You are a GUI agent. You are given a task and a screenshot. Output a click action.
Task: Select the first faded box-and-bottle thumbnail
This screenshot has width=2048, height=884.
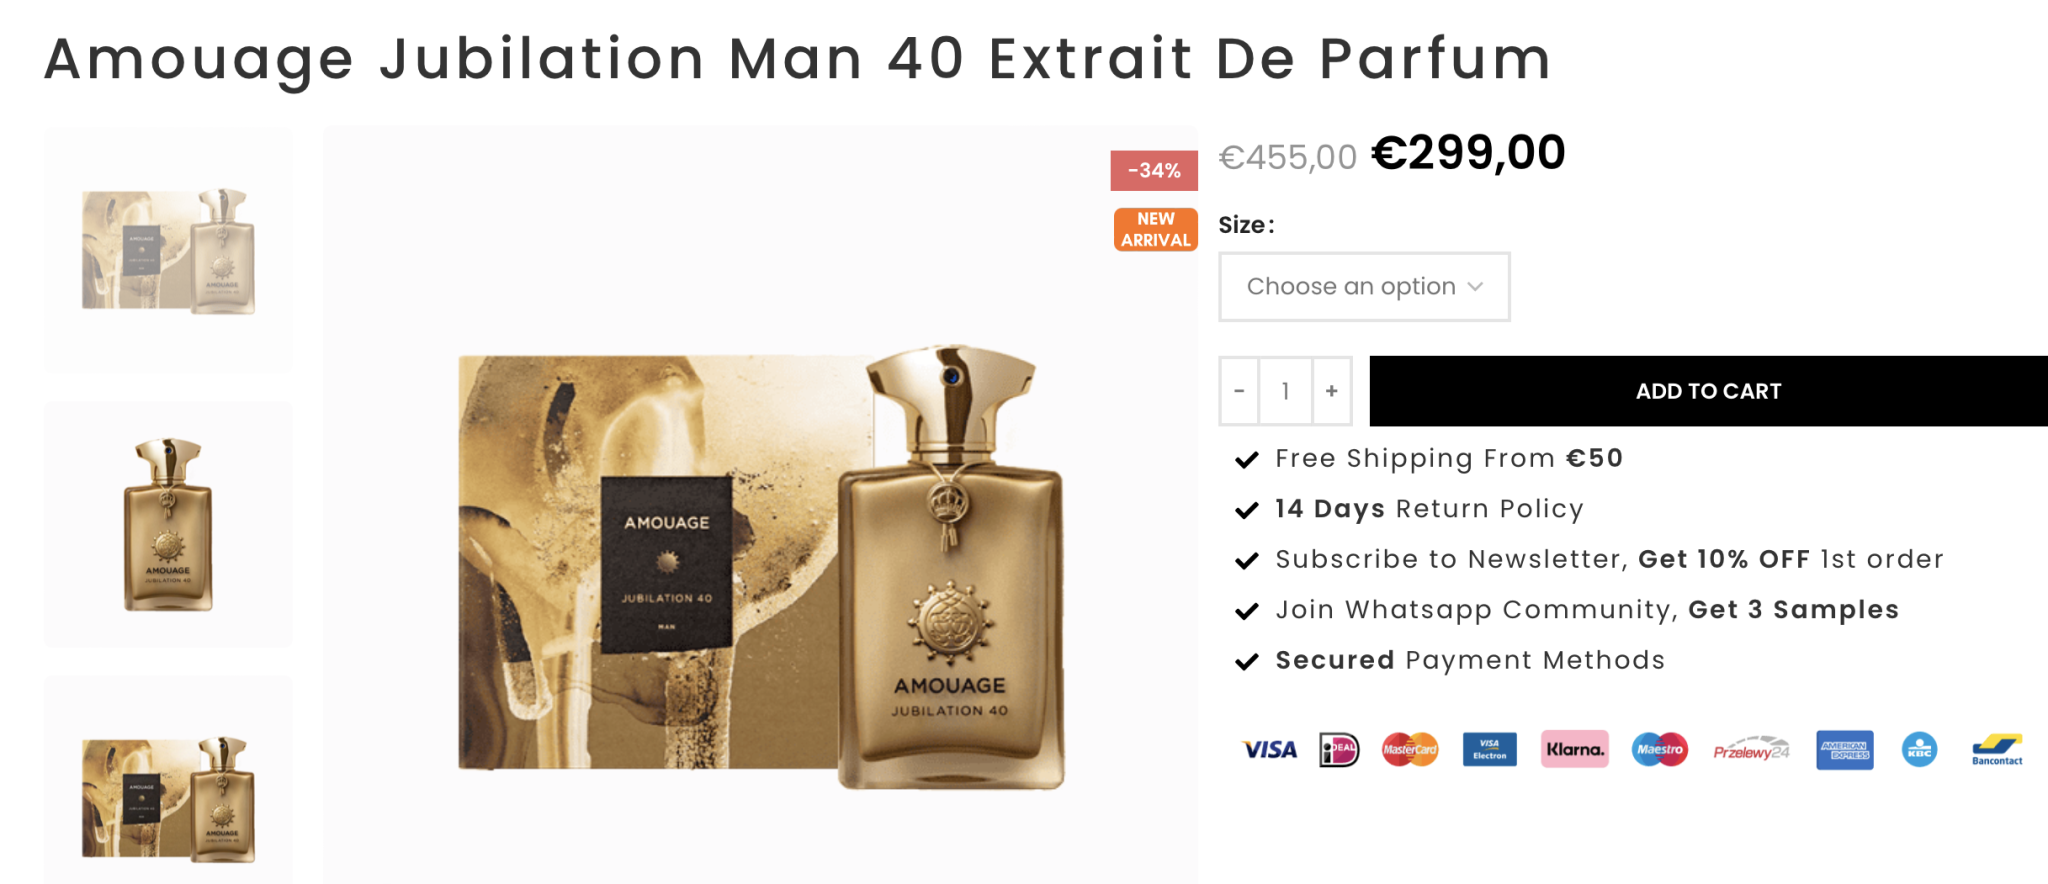[168, 250]
